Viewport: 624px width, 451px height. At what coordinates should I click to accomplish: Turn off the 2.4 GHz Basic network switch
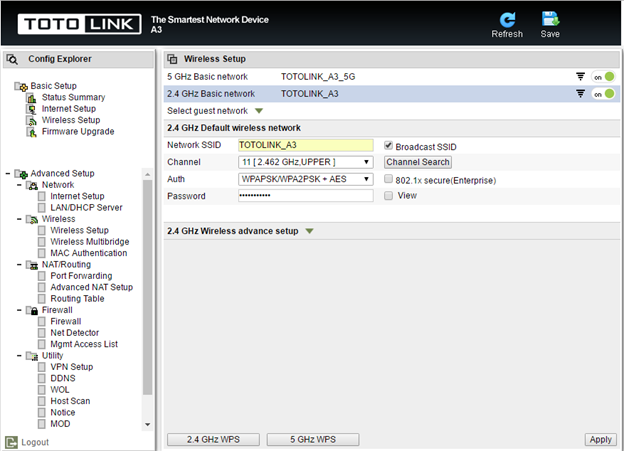603,94
